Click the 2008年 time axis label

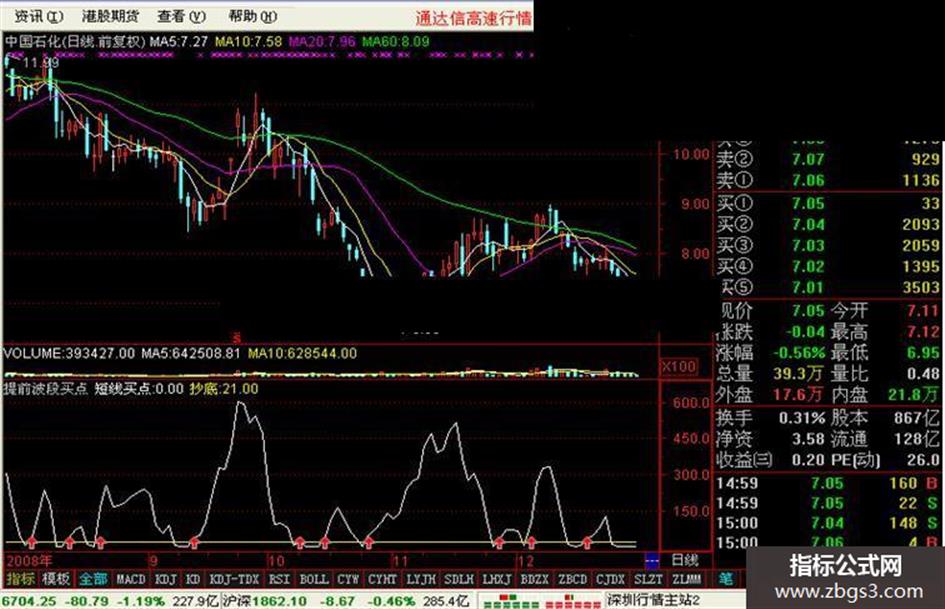click(29, 561)
